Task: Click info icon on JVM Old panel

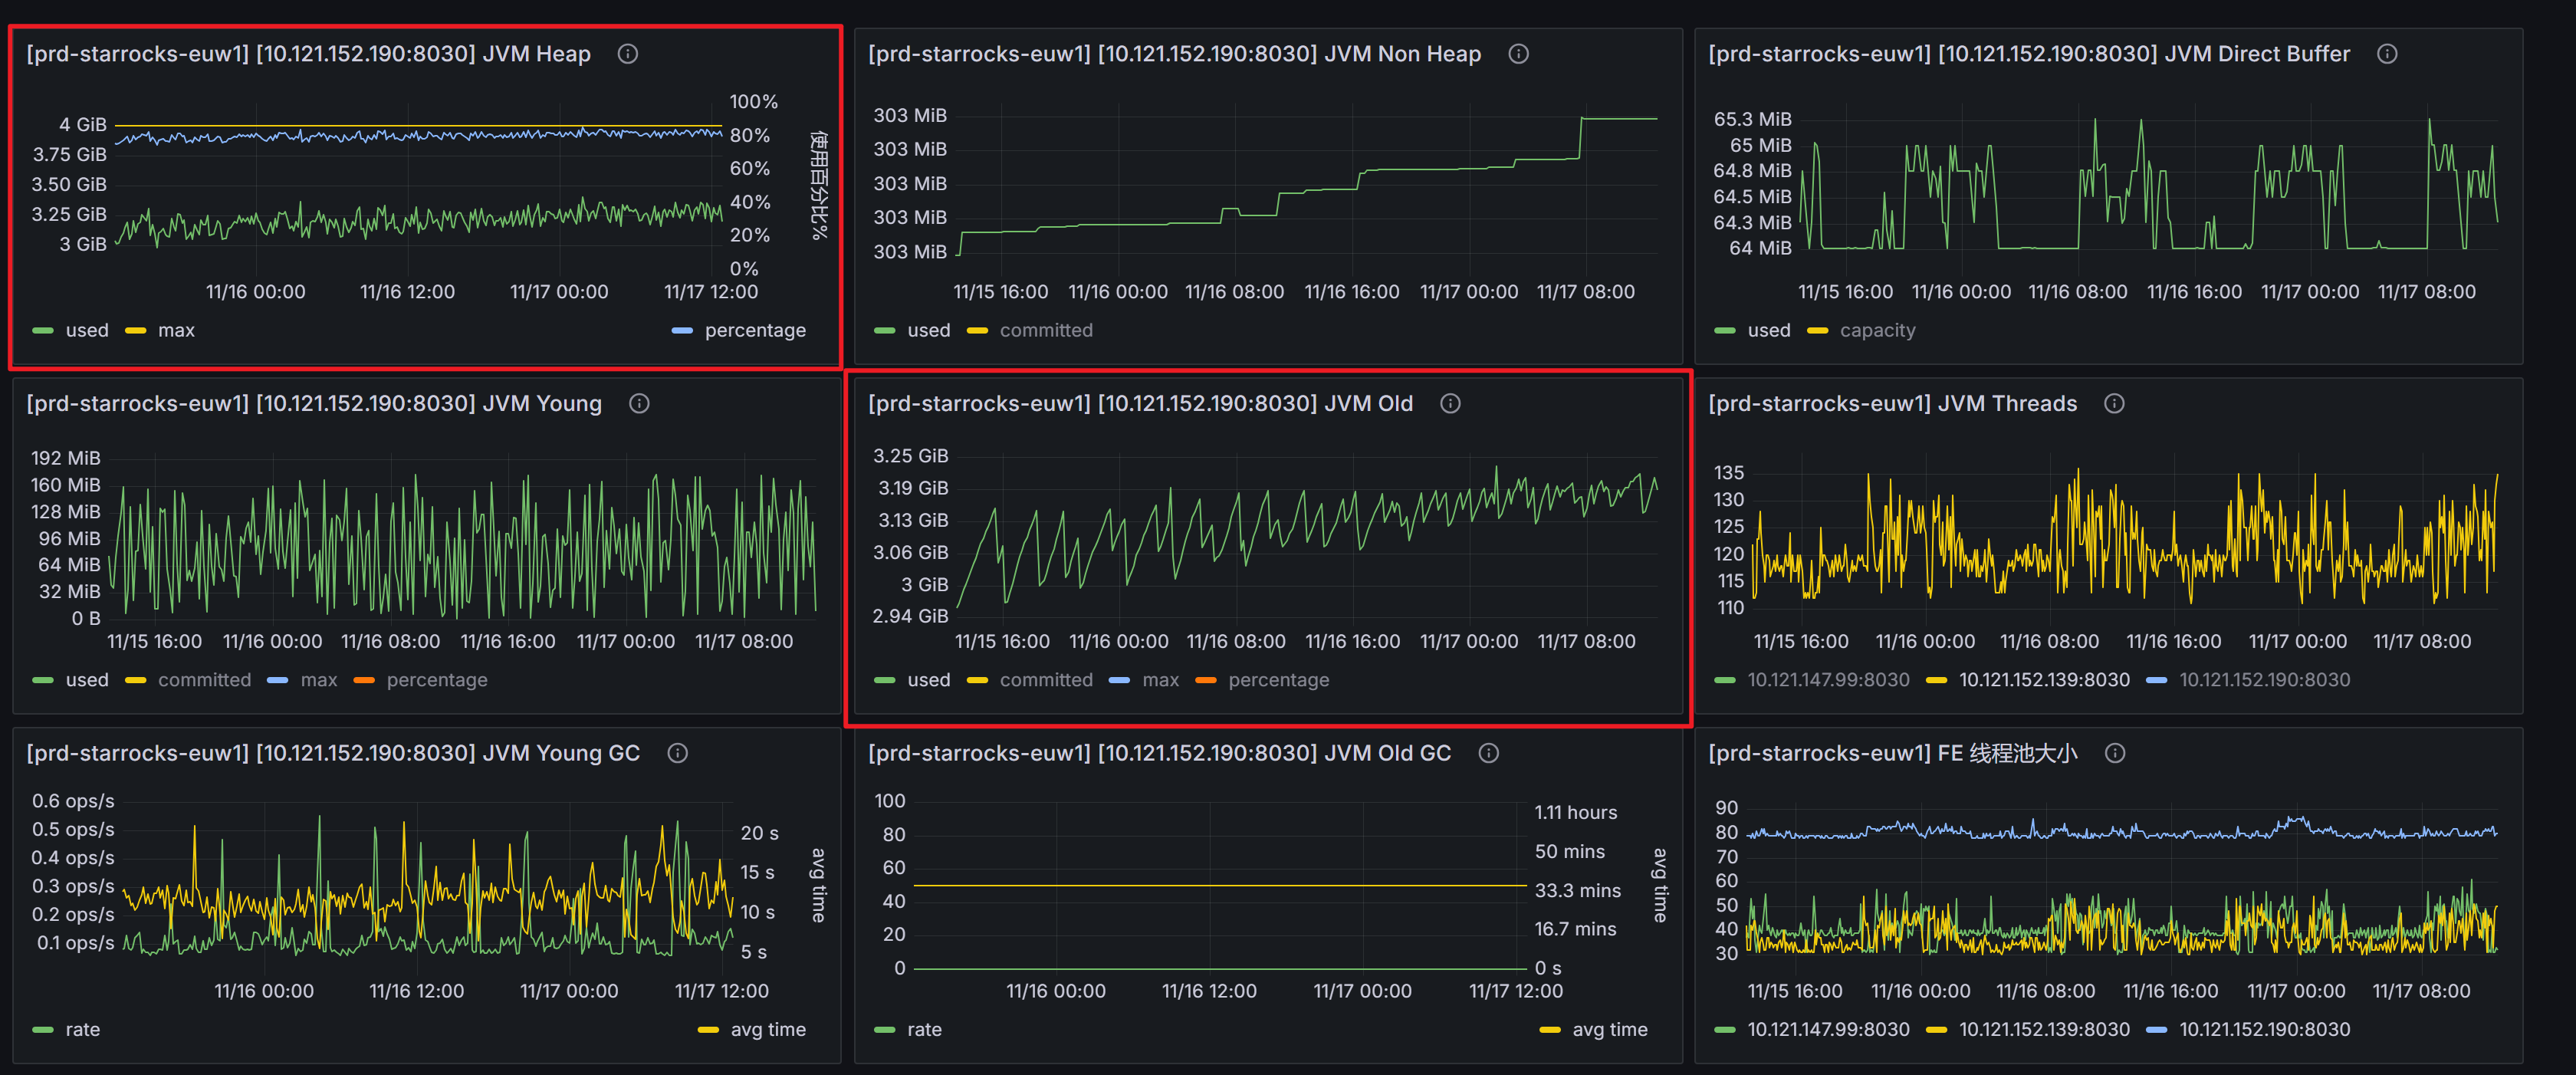Action: click(x=1450, y=403)
